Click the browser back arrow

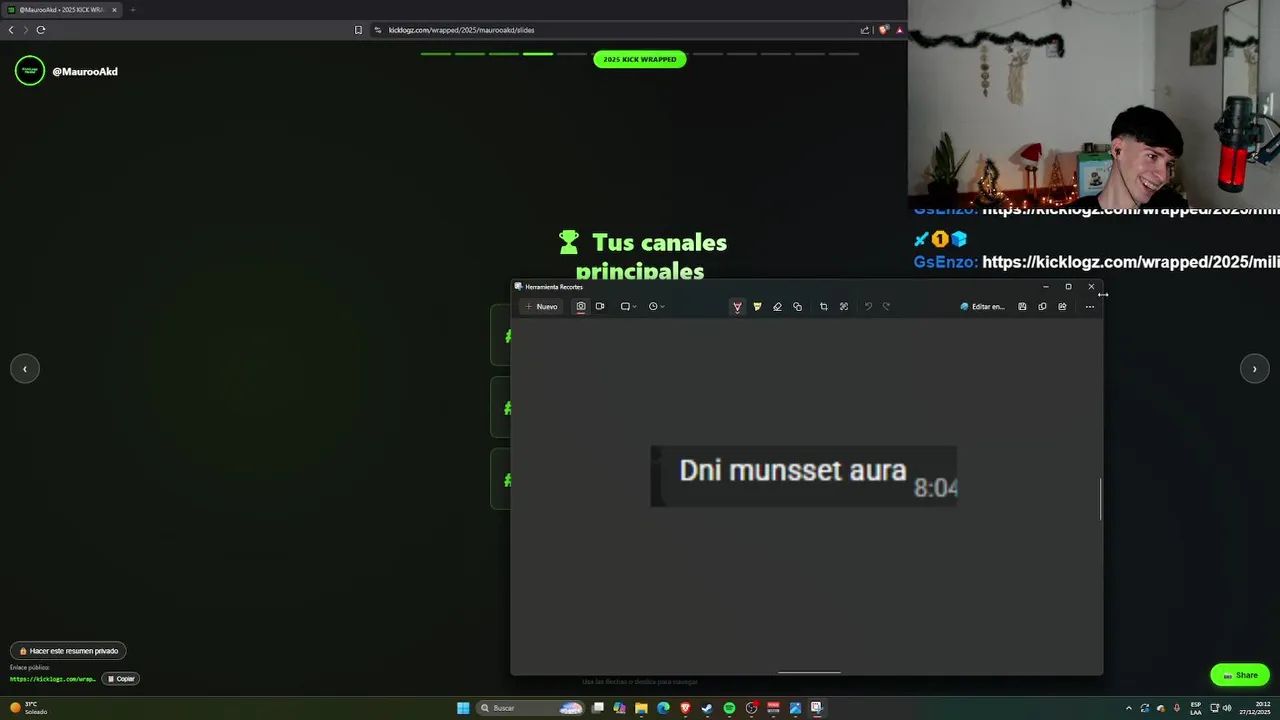[x=11, y=30]
